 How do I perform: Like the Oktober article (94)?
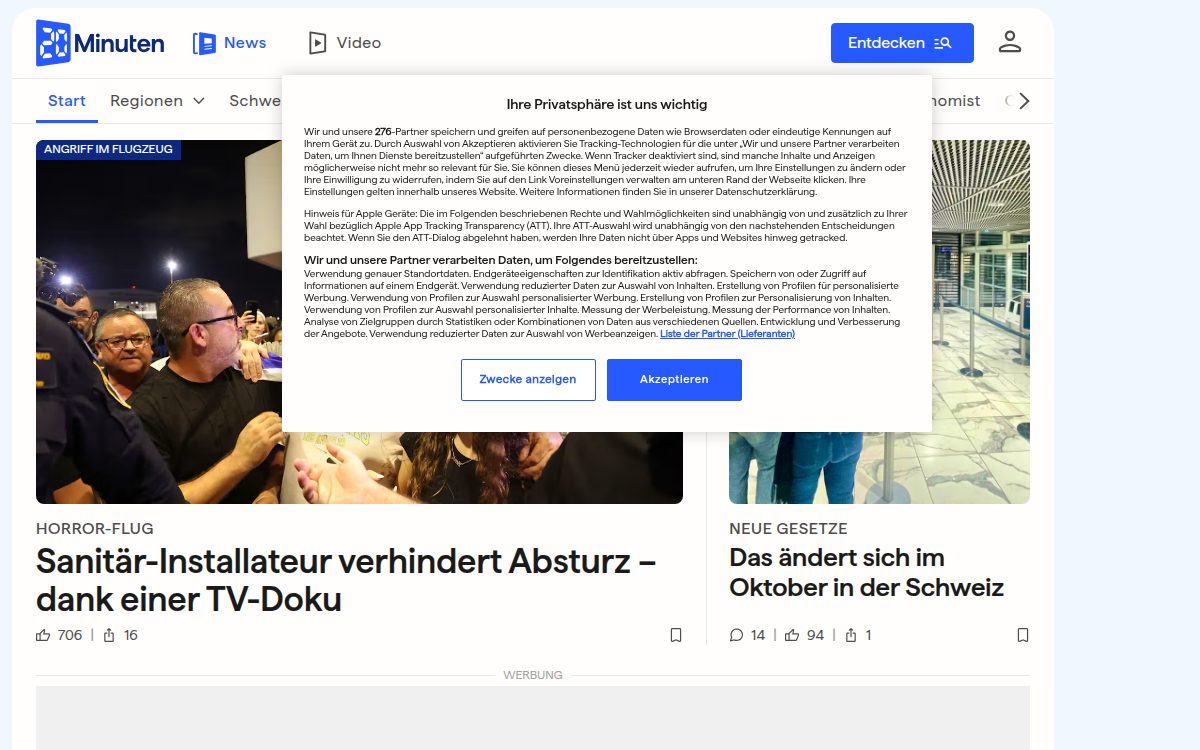805,635
